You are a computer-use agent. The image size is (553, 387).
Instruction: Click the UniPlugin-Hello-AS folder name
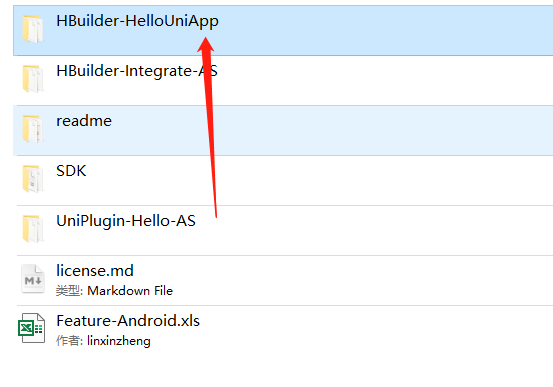[x=126, y=221]
